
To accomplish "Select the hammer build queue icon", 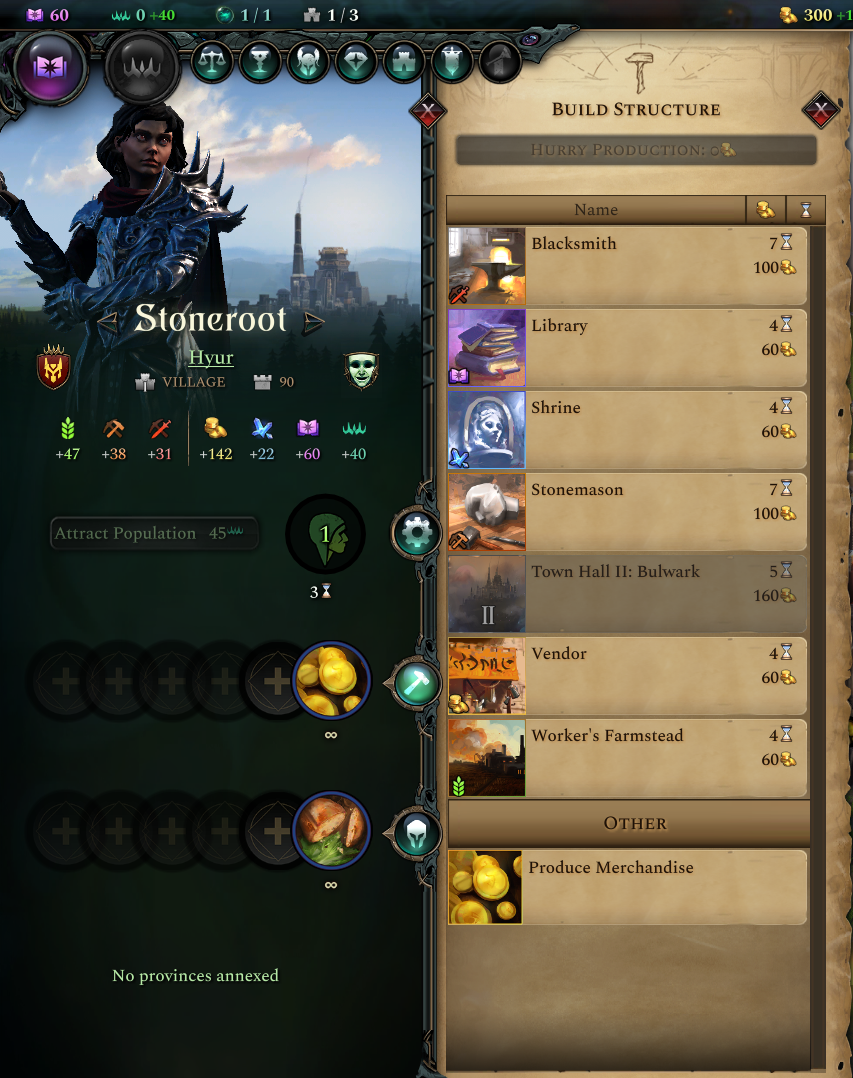I will click(416, 682).
